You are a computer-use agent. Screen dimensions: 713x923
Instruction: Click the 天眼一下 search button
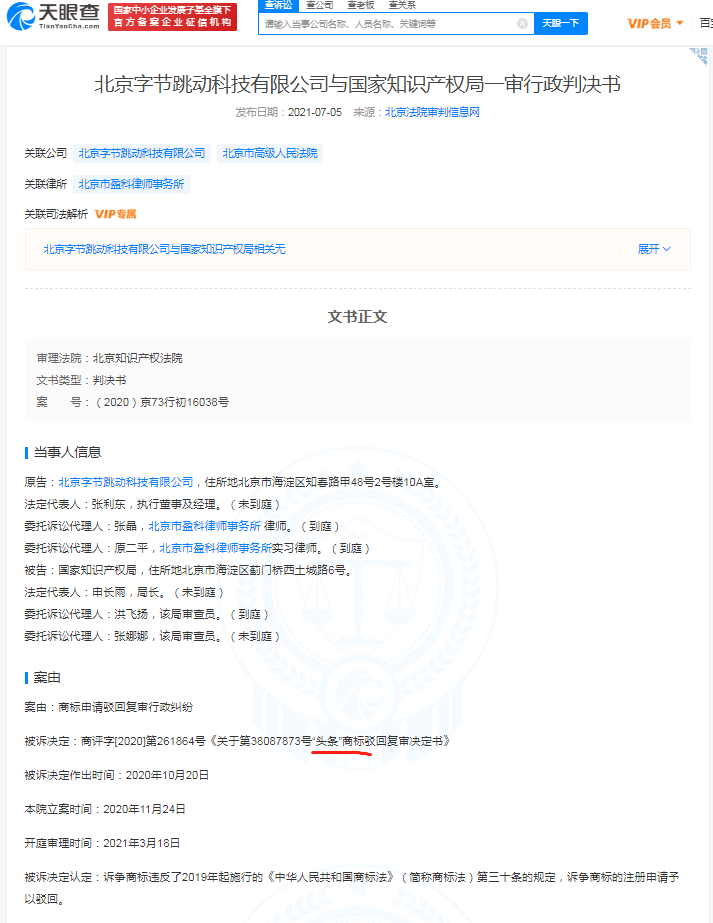[x=561, y=24]
